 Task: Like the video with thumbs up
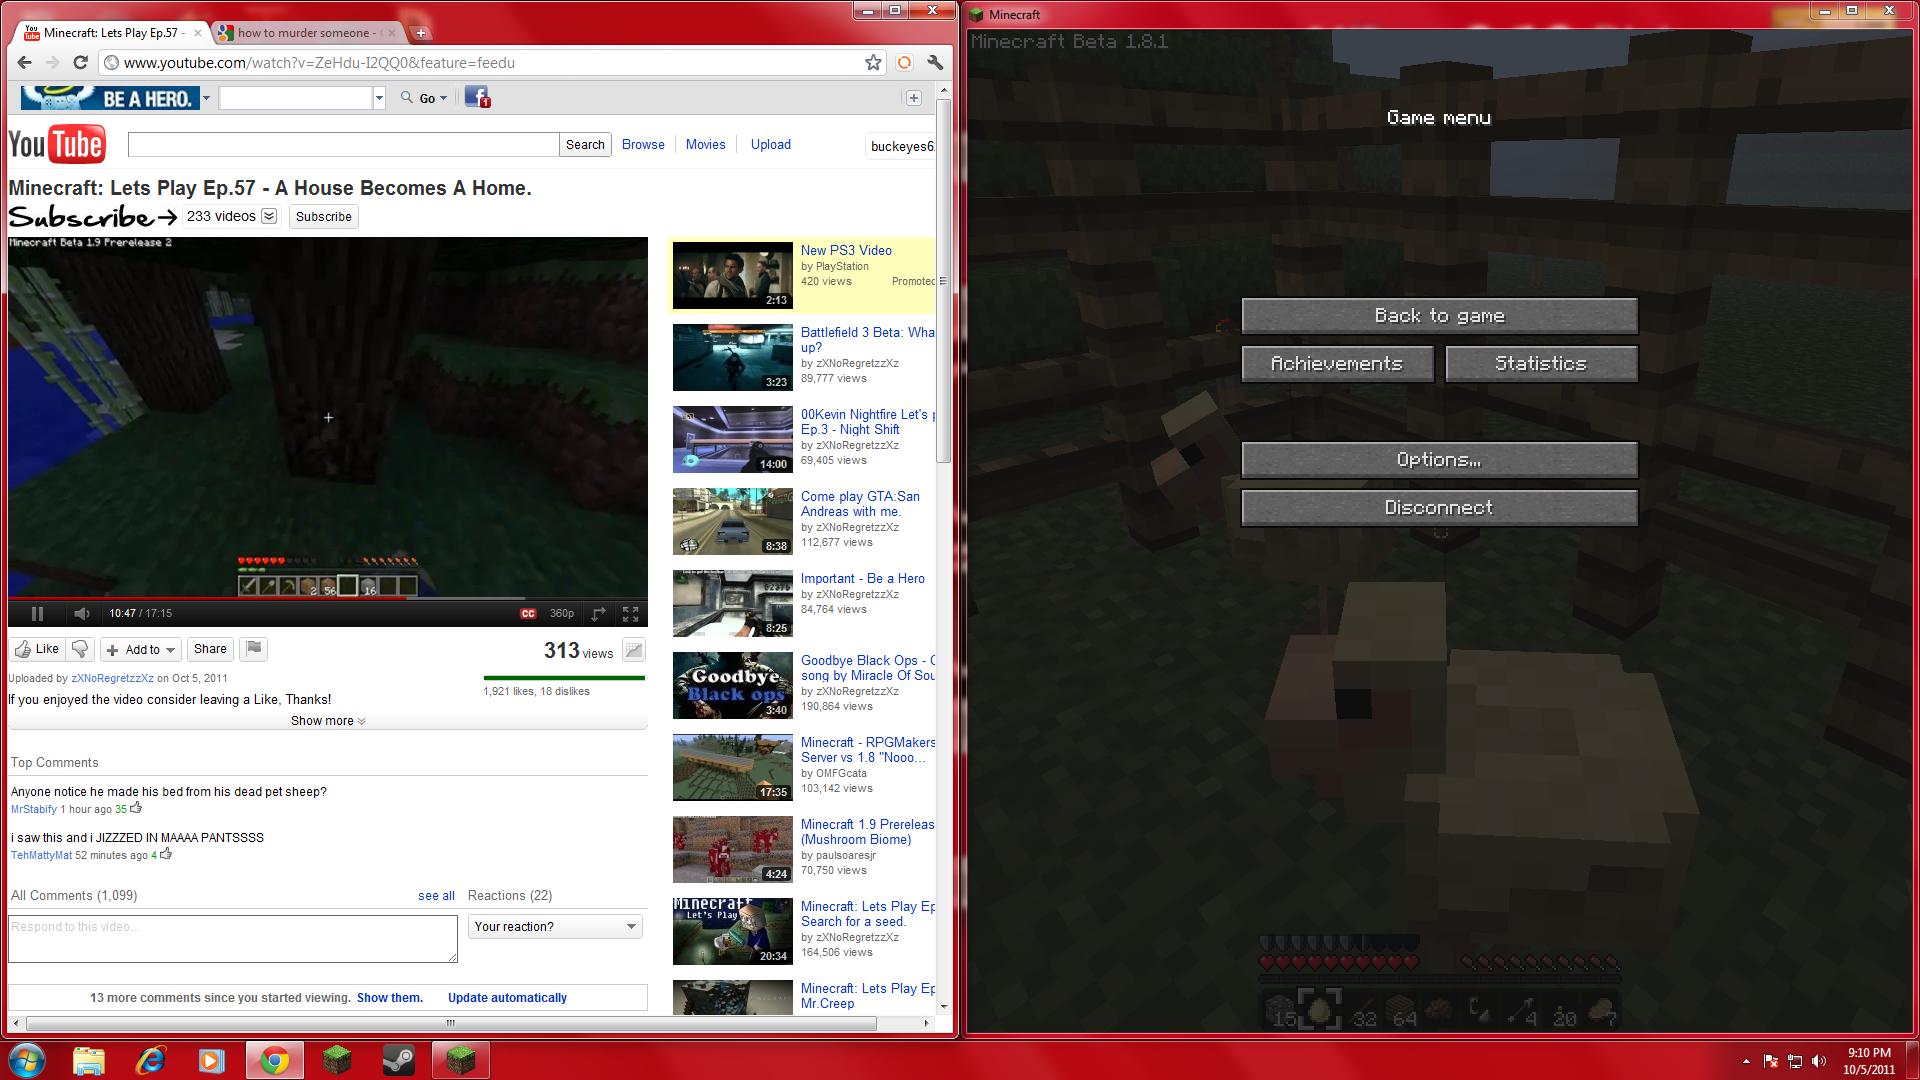[x=37, y=649]
